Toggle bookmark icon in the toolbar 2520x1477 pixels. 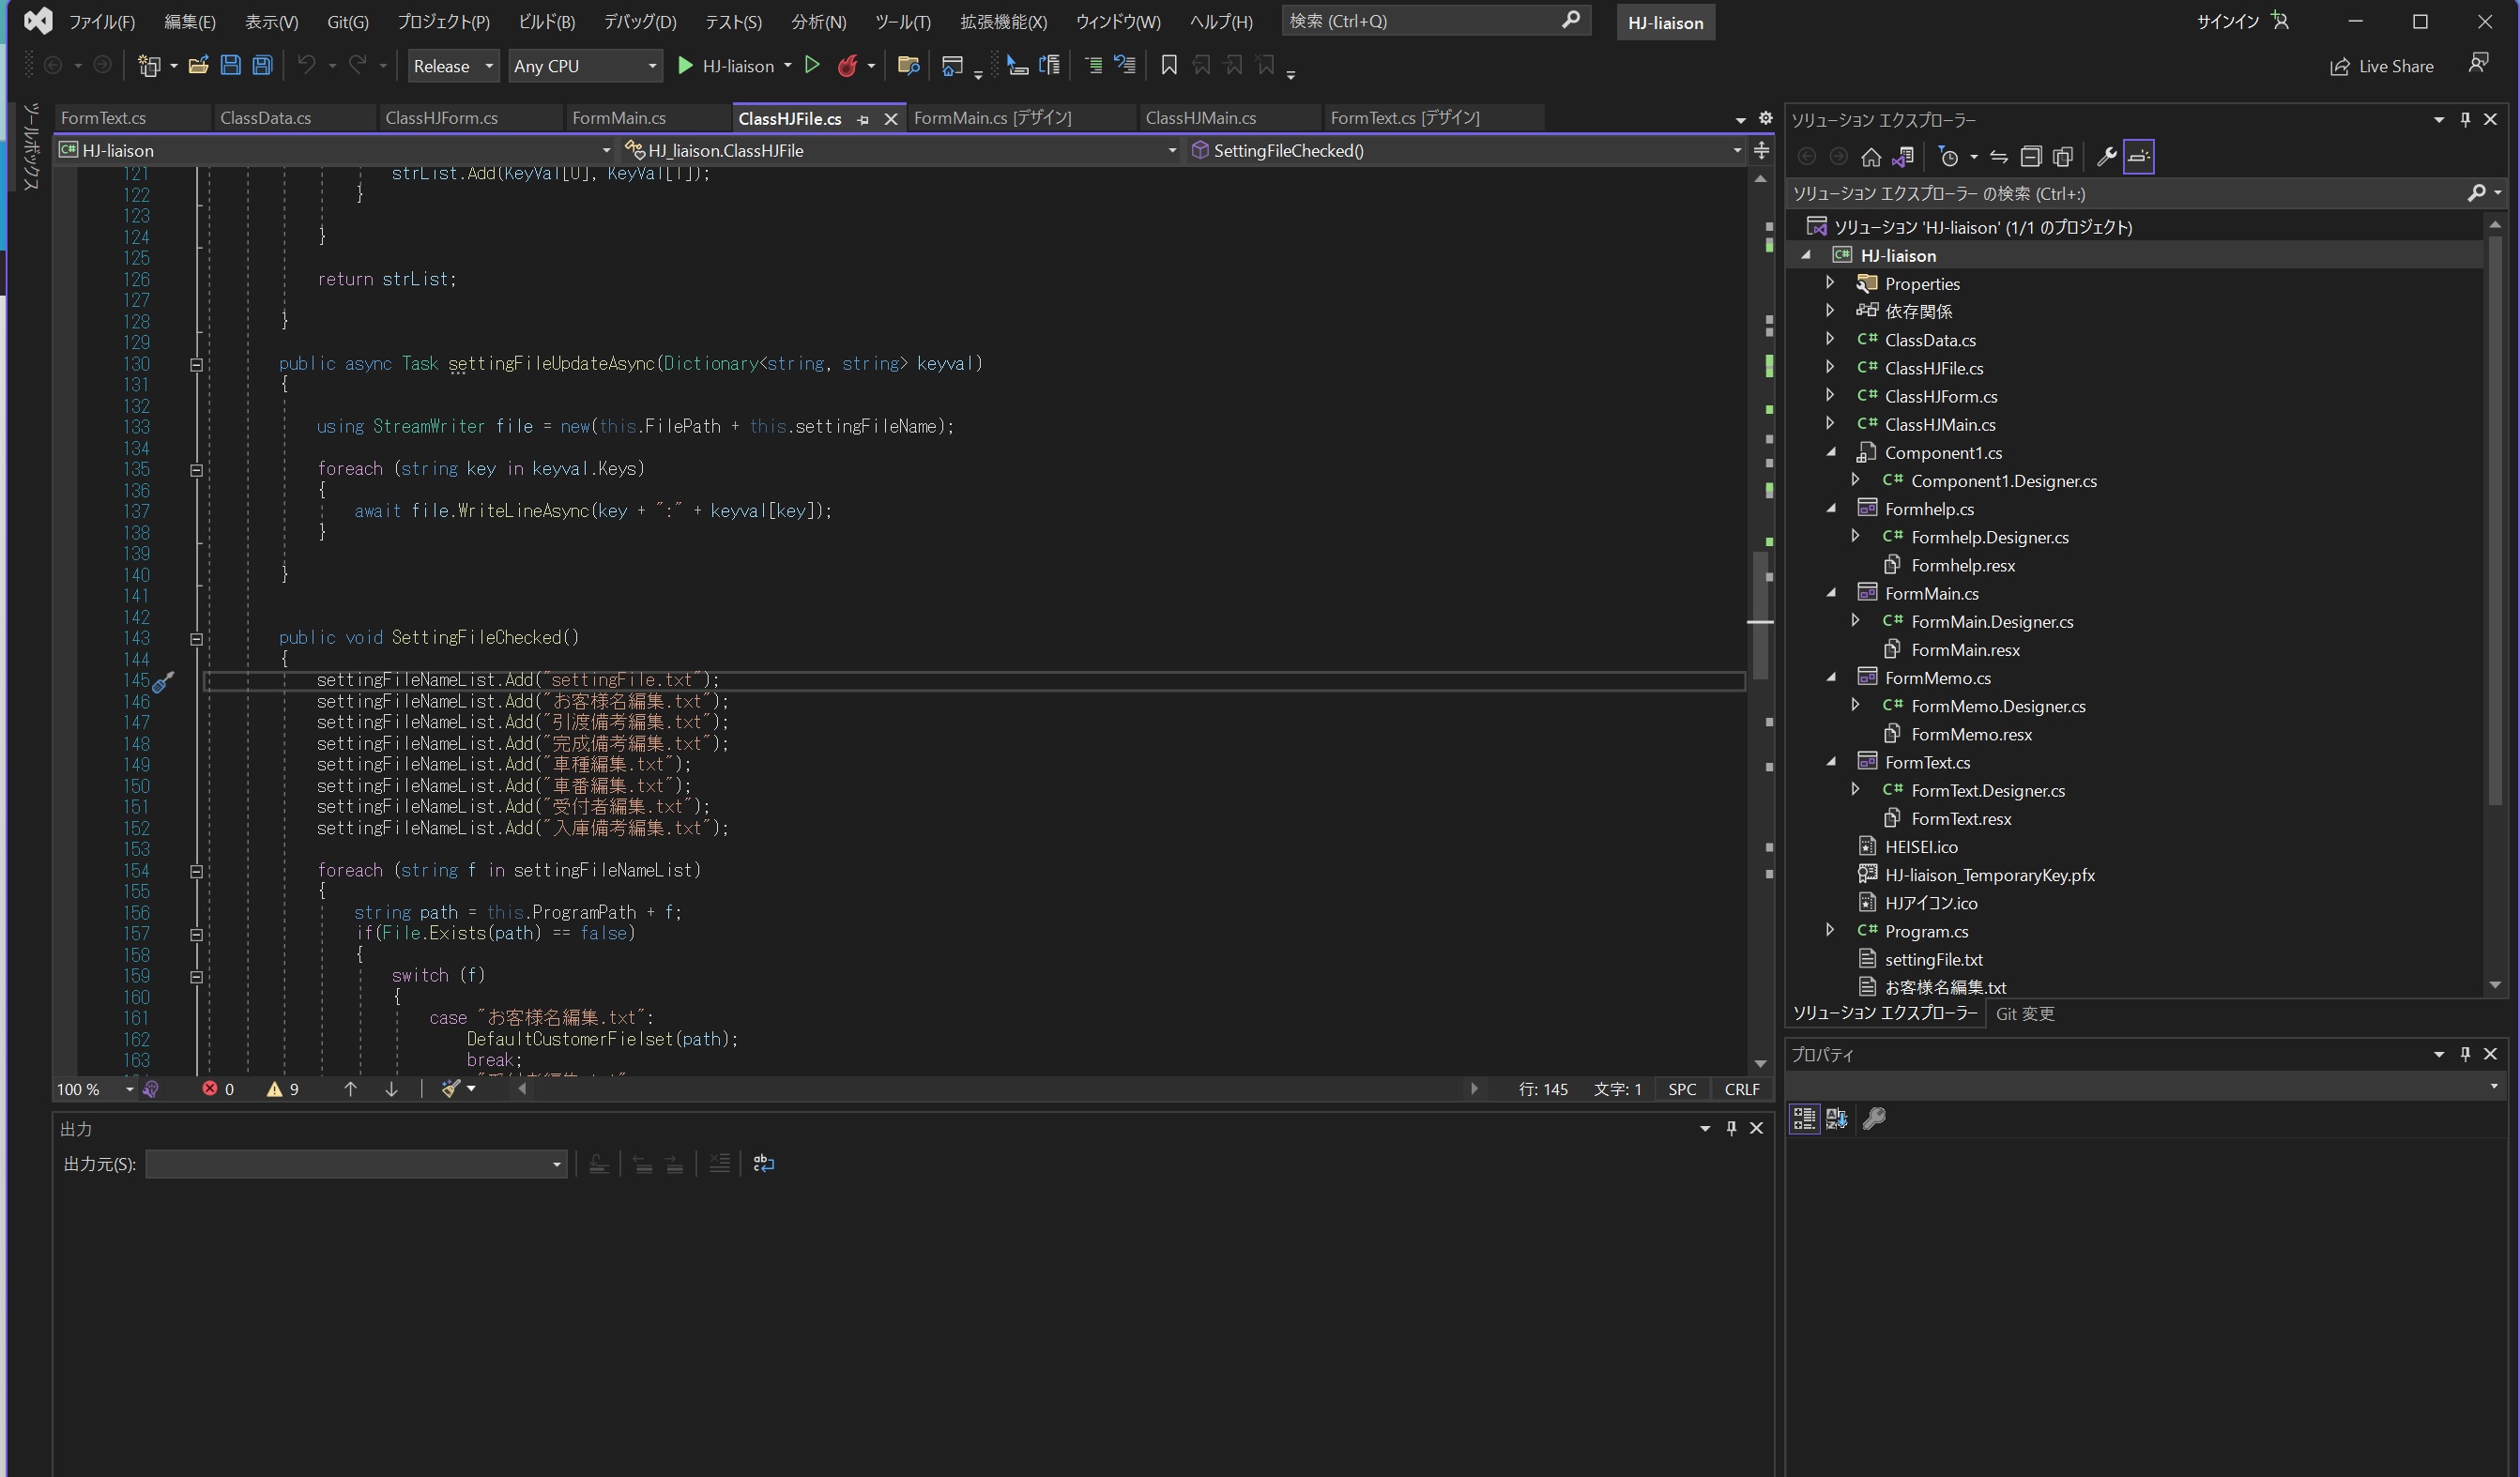(x=1168, y=66)
